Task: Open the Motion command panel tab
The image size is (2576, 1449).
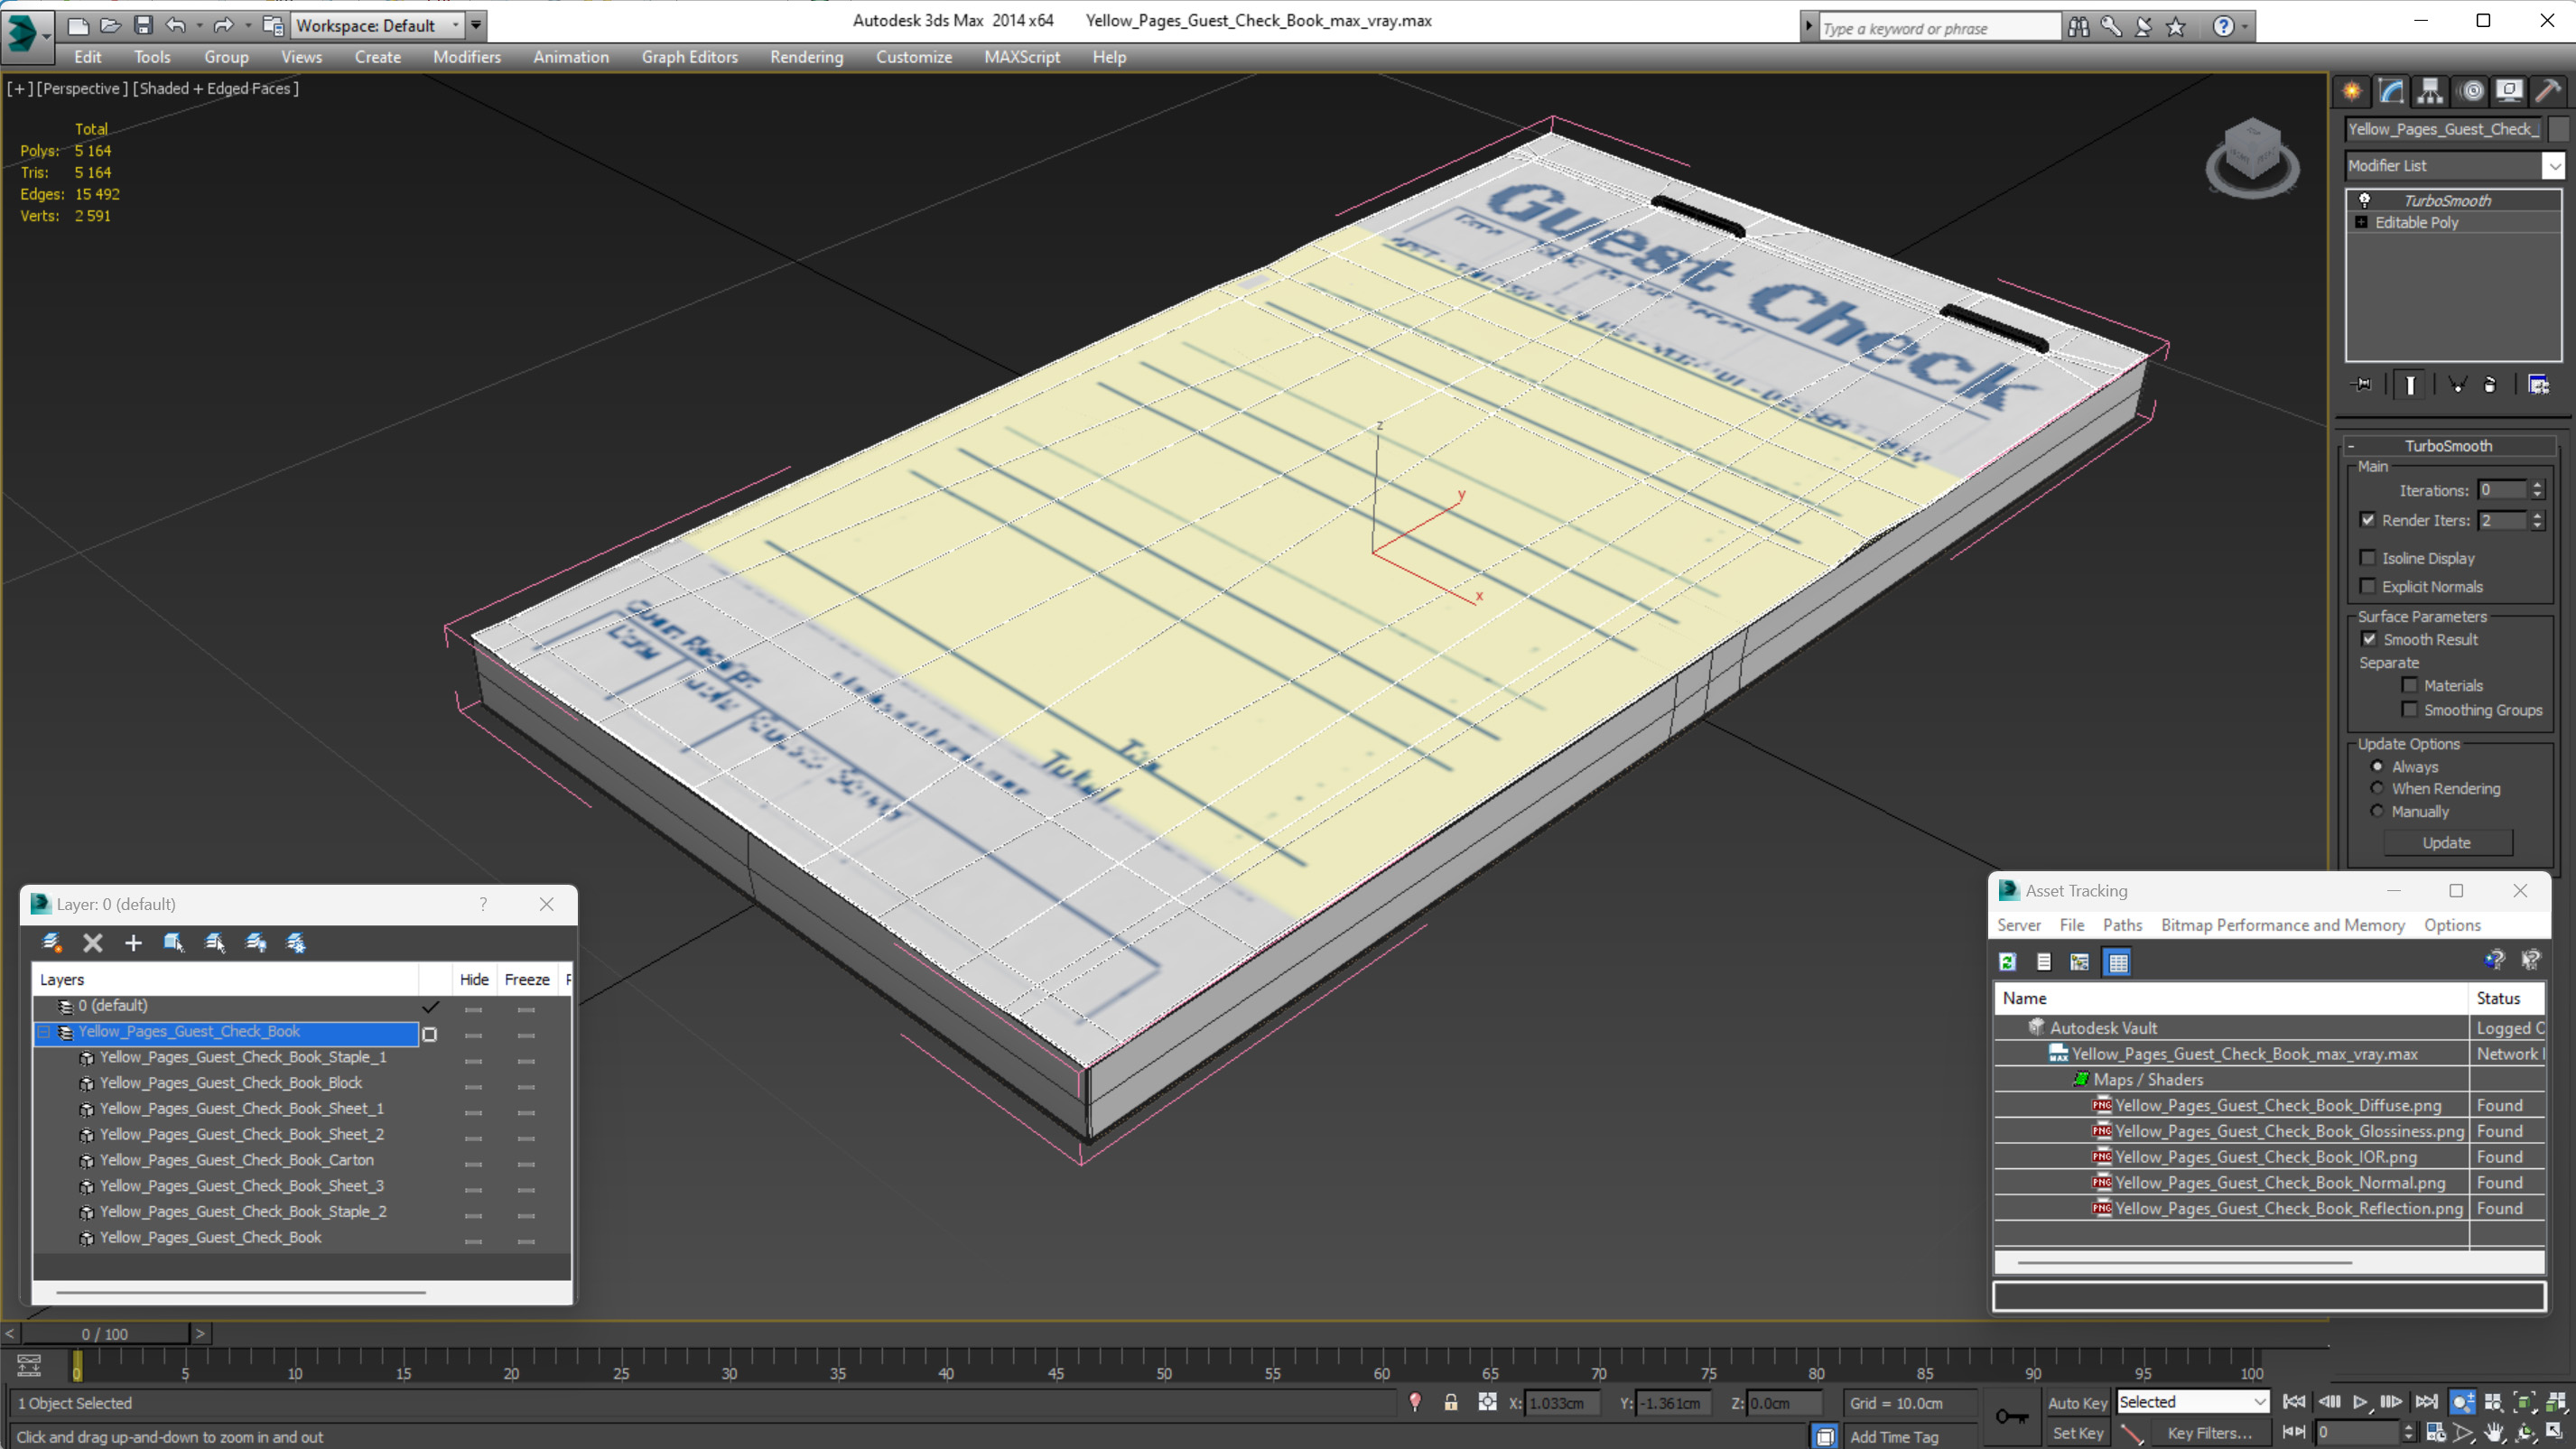Action: 2471,91
